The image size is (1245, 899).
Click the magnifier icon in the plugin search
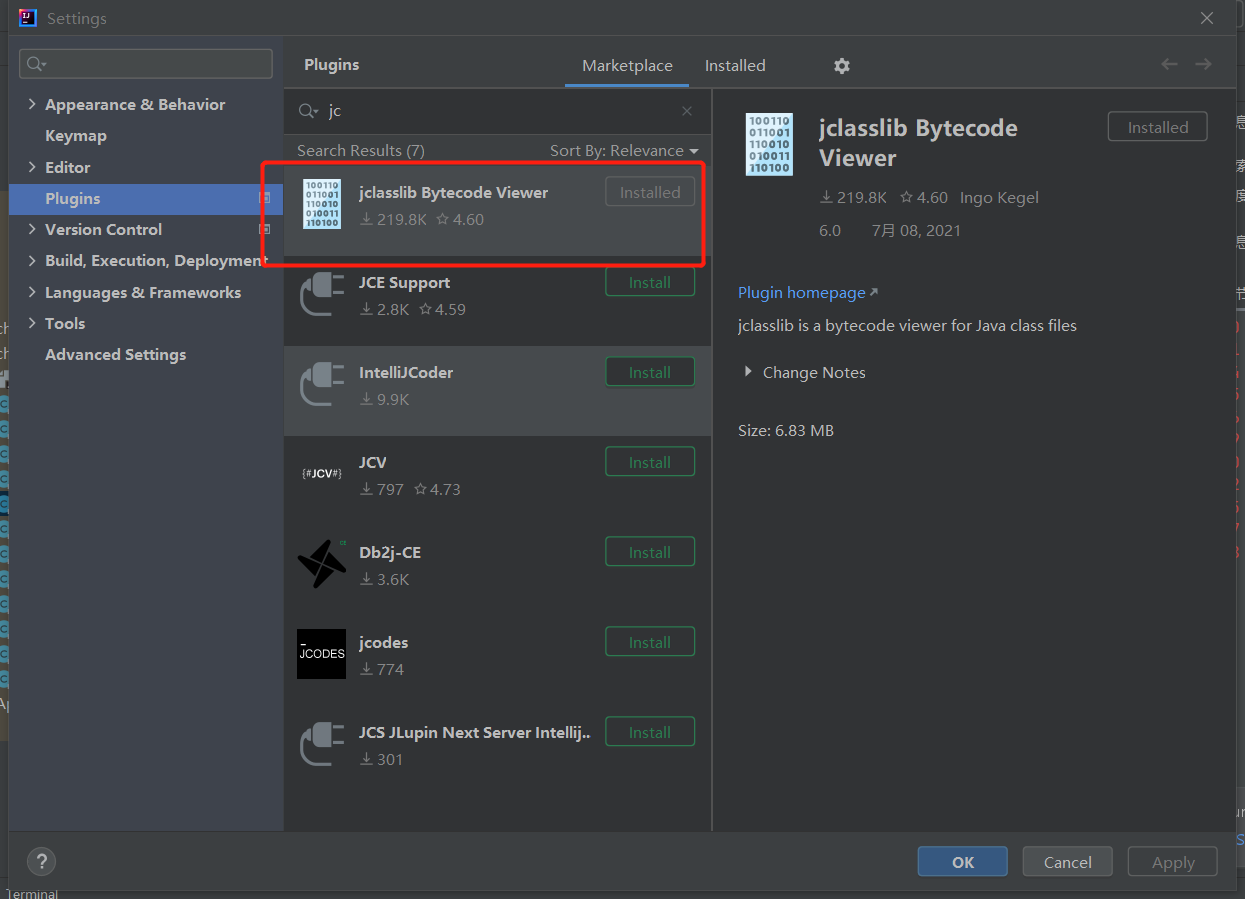[310, 111]
